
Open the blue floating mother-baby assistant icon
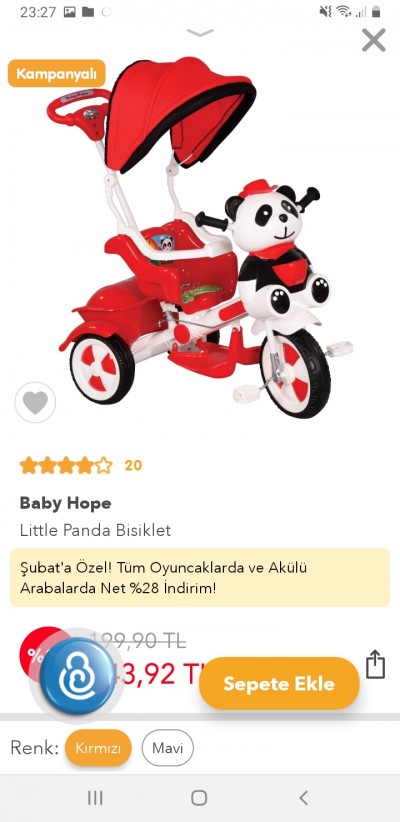pos(77,677)
